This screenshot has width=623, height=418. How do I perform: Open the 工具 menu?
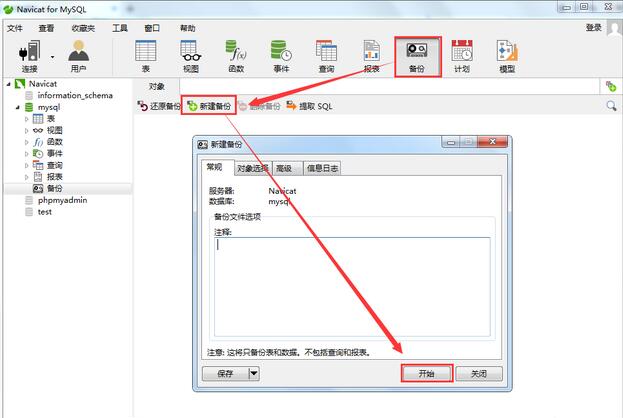[120, 28]
